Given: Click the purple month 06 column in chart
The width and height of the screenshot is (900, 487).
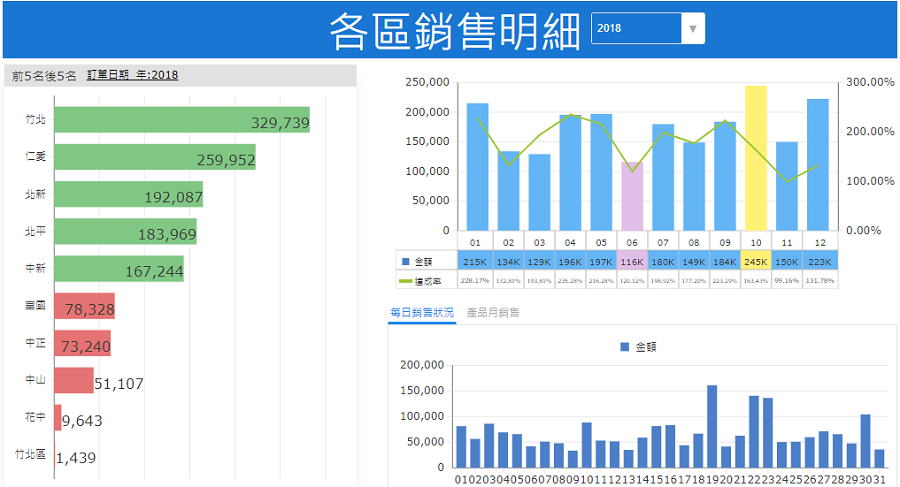Looking at the screenshot, I should tap(632, 196).
